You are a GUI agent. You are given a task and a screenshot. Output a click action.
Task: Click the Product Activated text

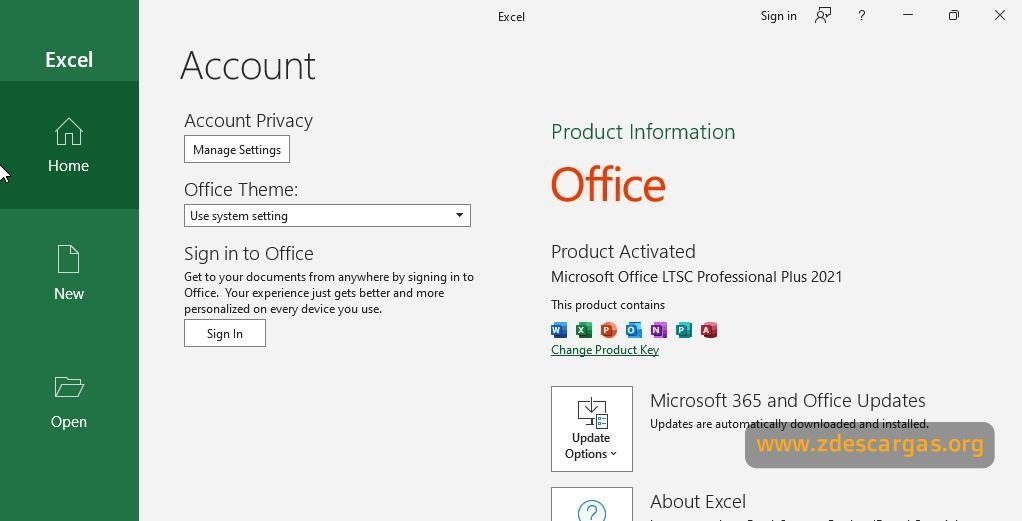623,252
